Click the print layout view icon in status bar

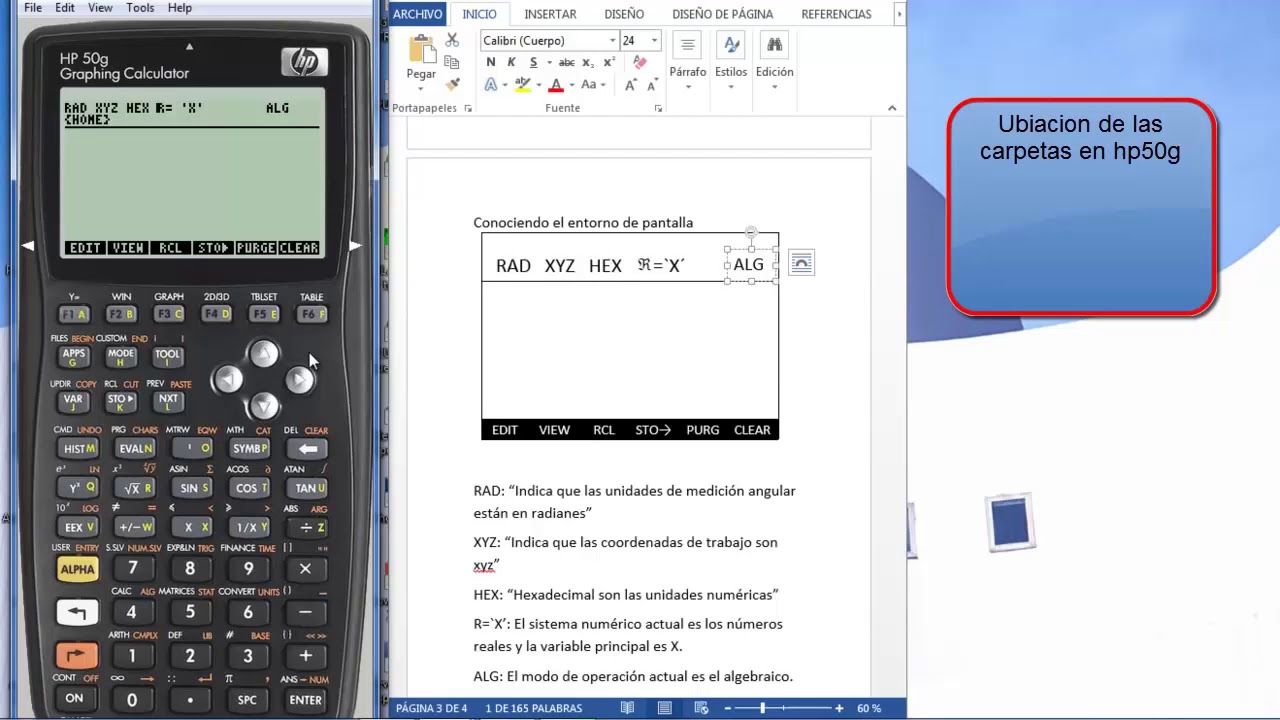click(664, 708)
